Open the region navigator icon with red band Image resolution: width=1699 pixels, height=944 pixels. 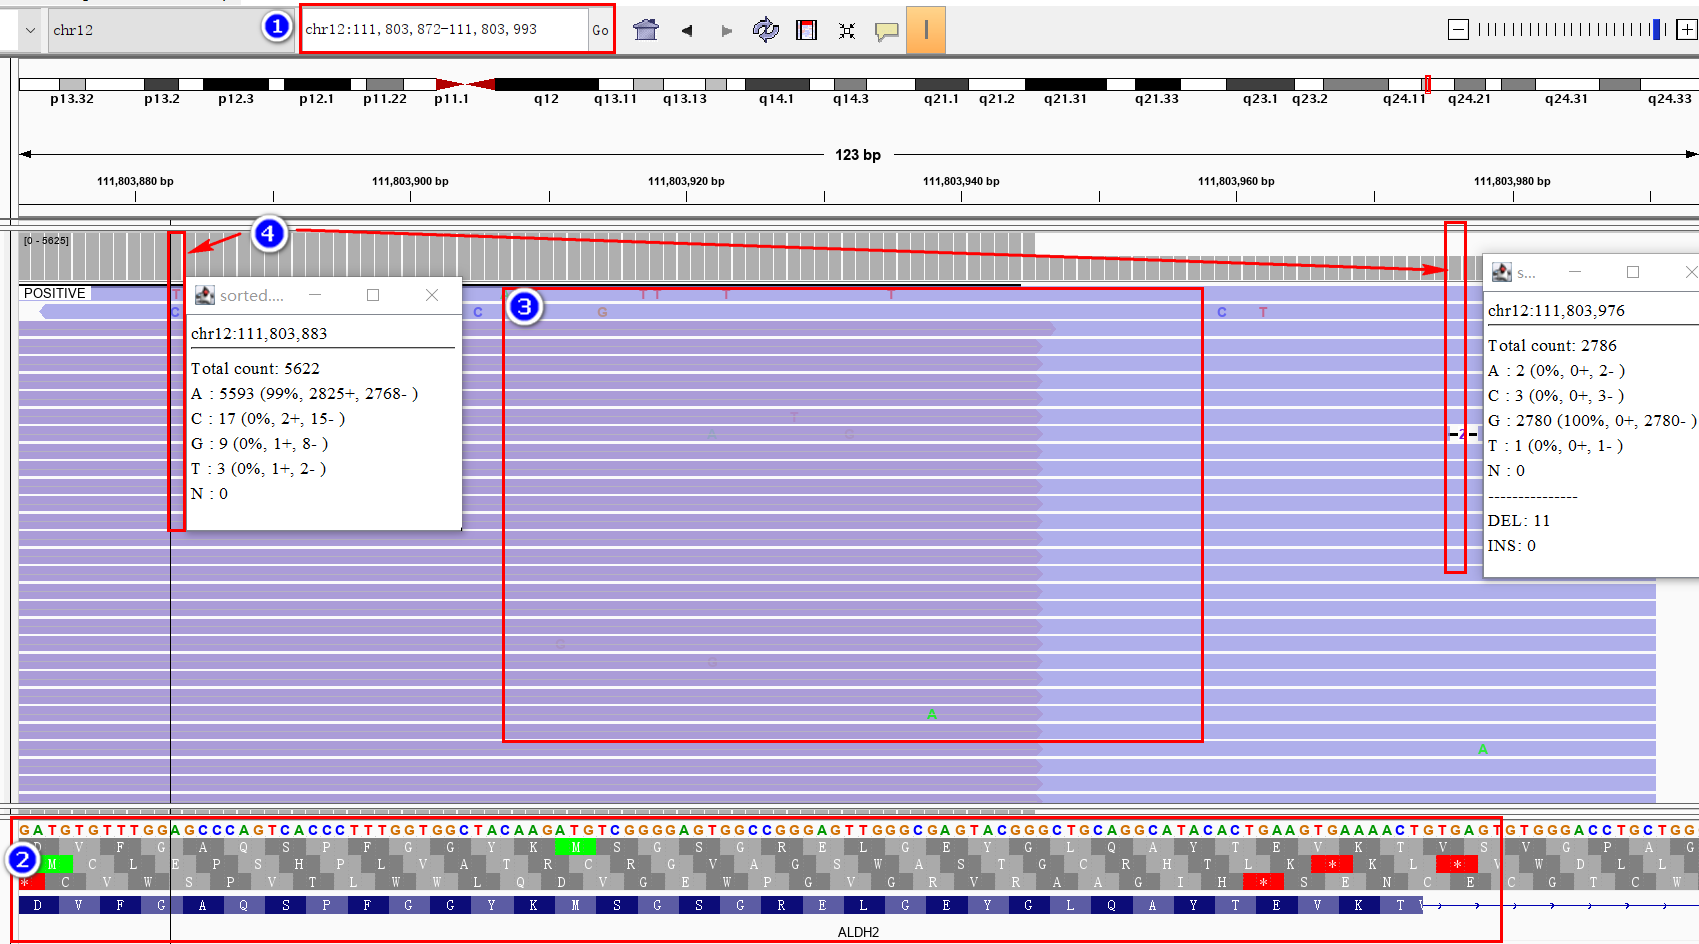805,30
